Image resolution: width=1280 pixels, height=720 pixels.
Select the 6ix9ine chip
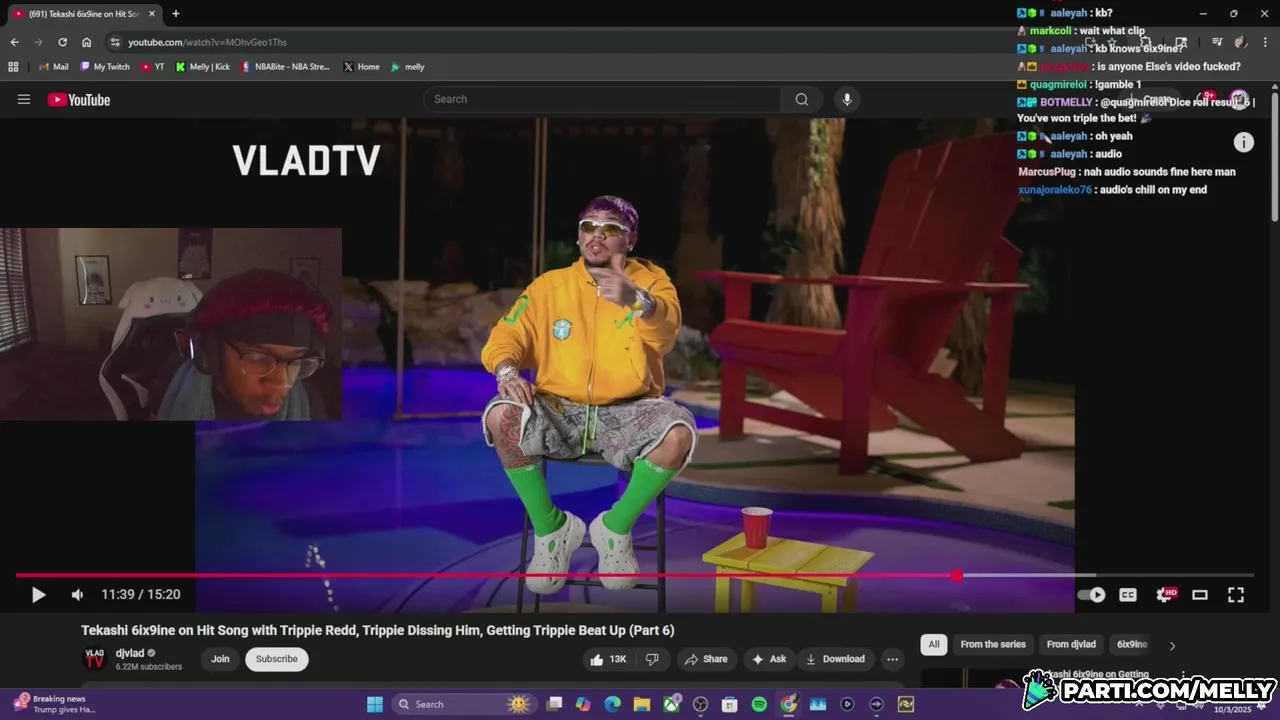pos(1132,645)
